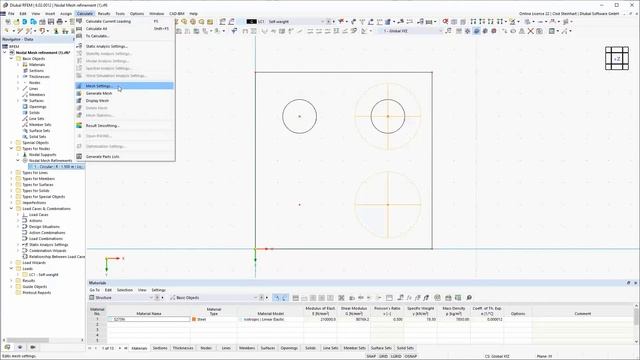The height and width of the screenshot is (360, 640).
Task: Click the +Z view cube
Action: pos(617,58)
